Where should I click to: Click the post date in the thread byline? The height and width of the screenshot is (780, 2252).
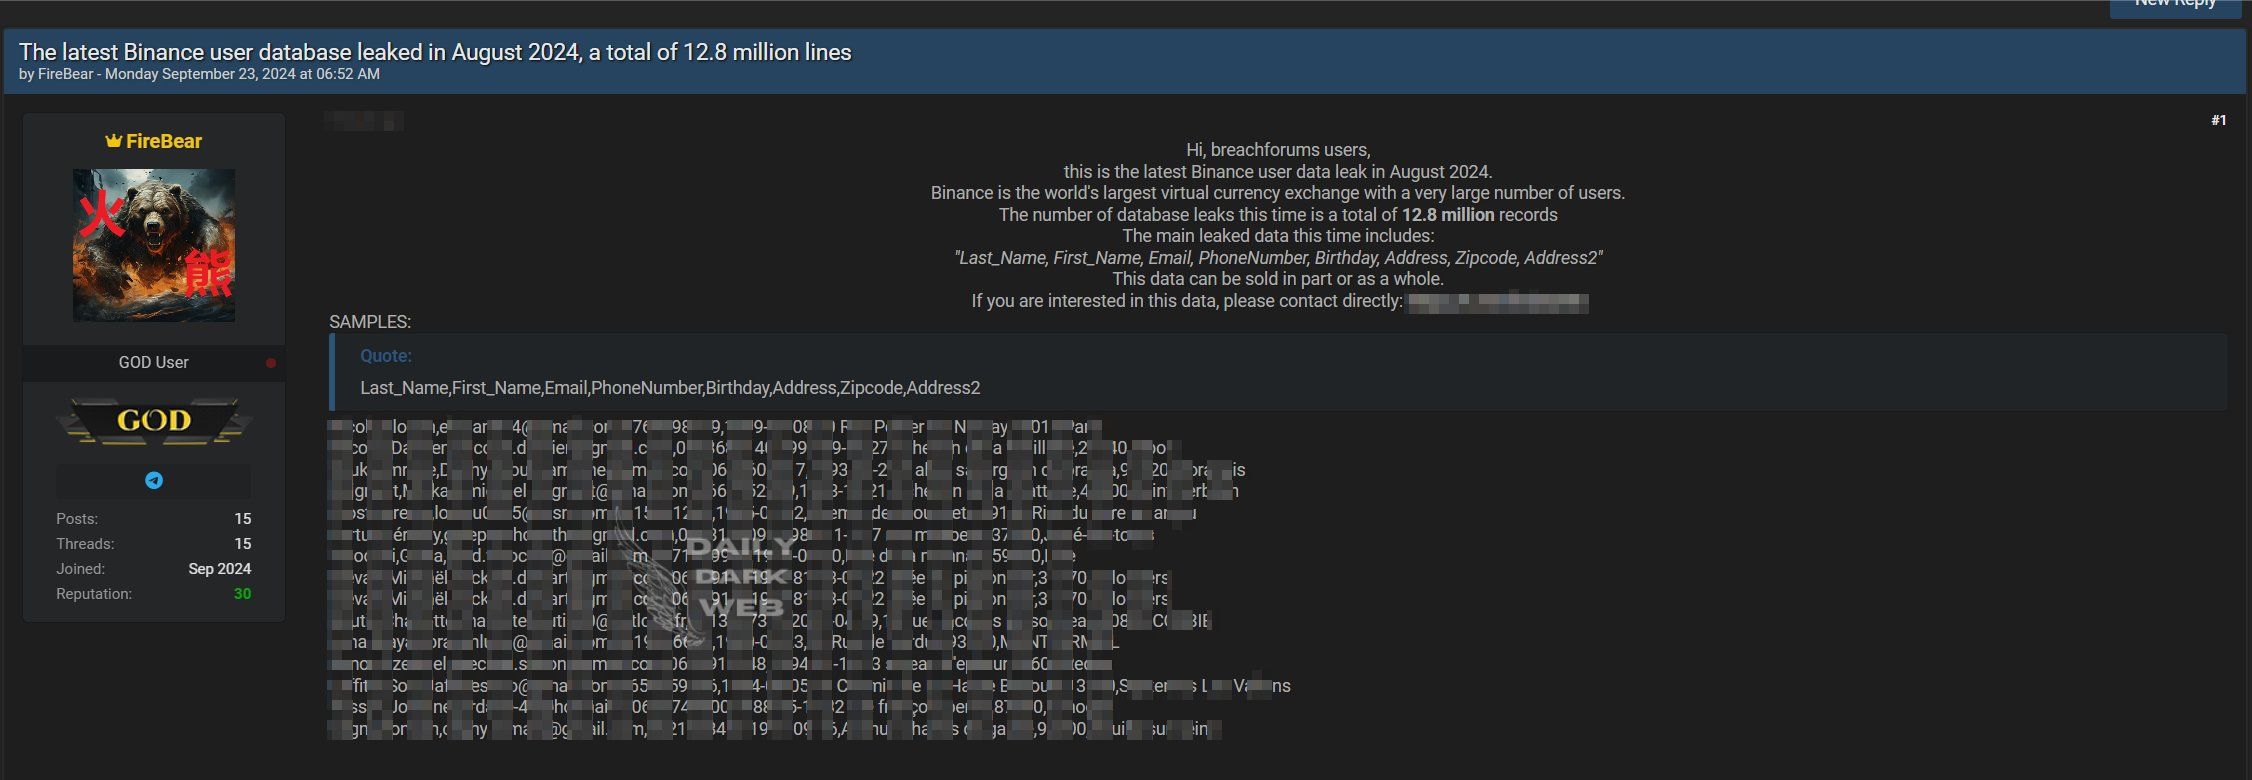242,74
